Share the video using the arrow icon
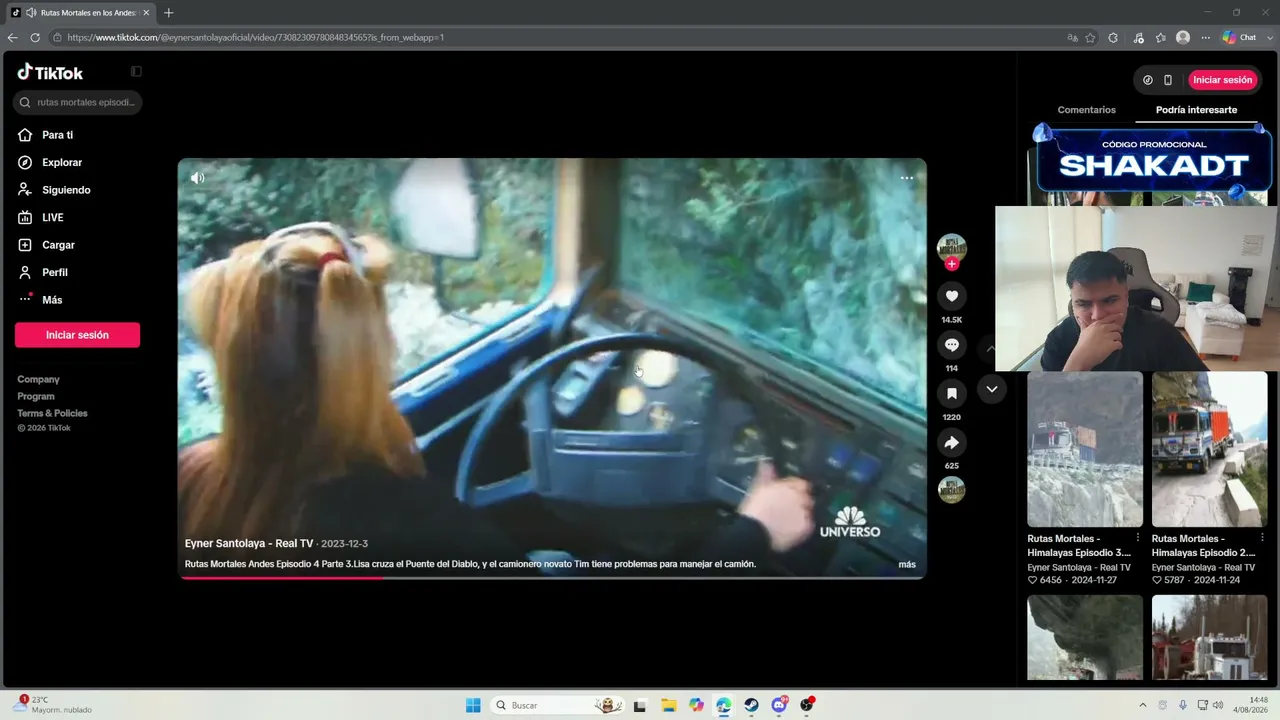The image size is (1280, 720). coord(951,443)
